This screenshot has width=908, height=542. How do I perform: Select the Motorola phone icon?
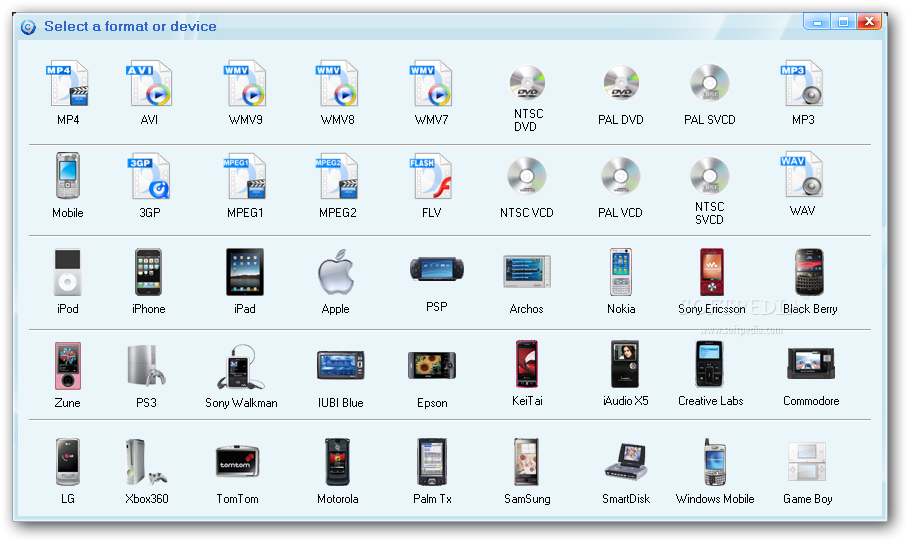pyautogui.click(x=338, y=462)
